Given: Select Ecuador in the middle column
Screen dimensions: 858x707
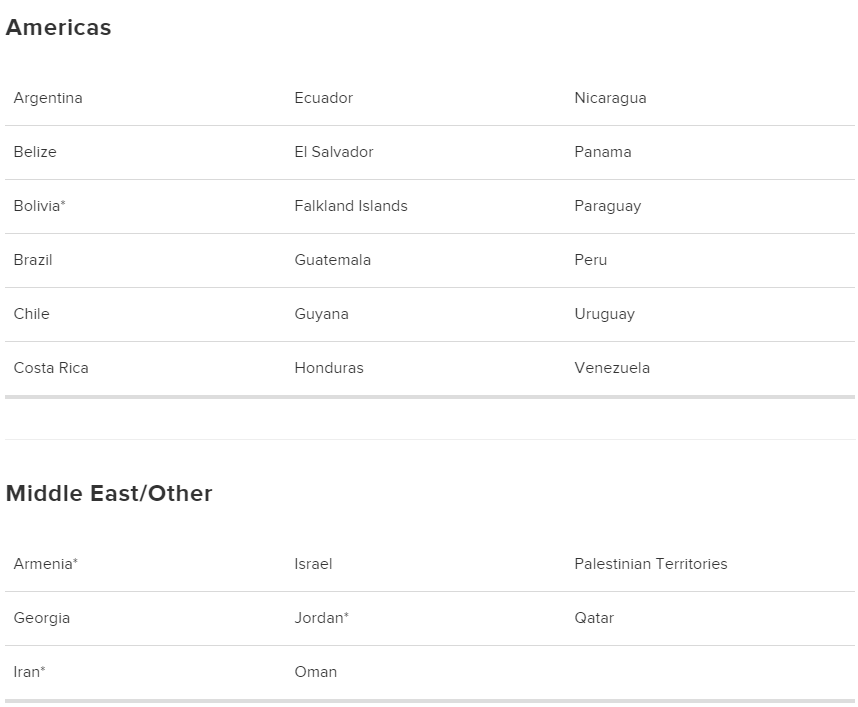Looking at the screenshot, I should coord(323,98).
